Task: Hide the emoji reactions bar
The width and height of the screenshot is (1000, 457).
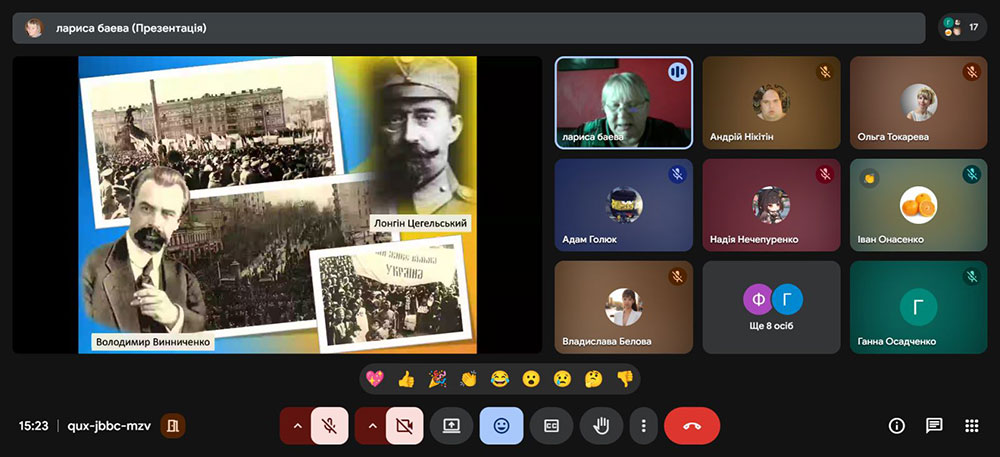Action: click(501, 425)
